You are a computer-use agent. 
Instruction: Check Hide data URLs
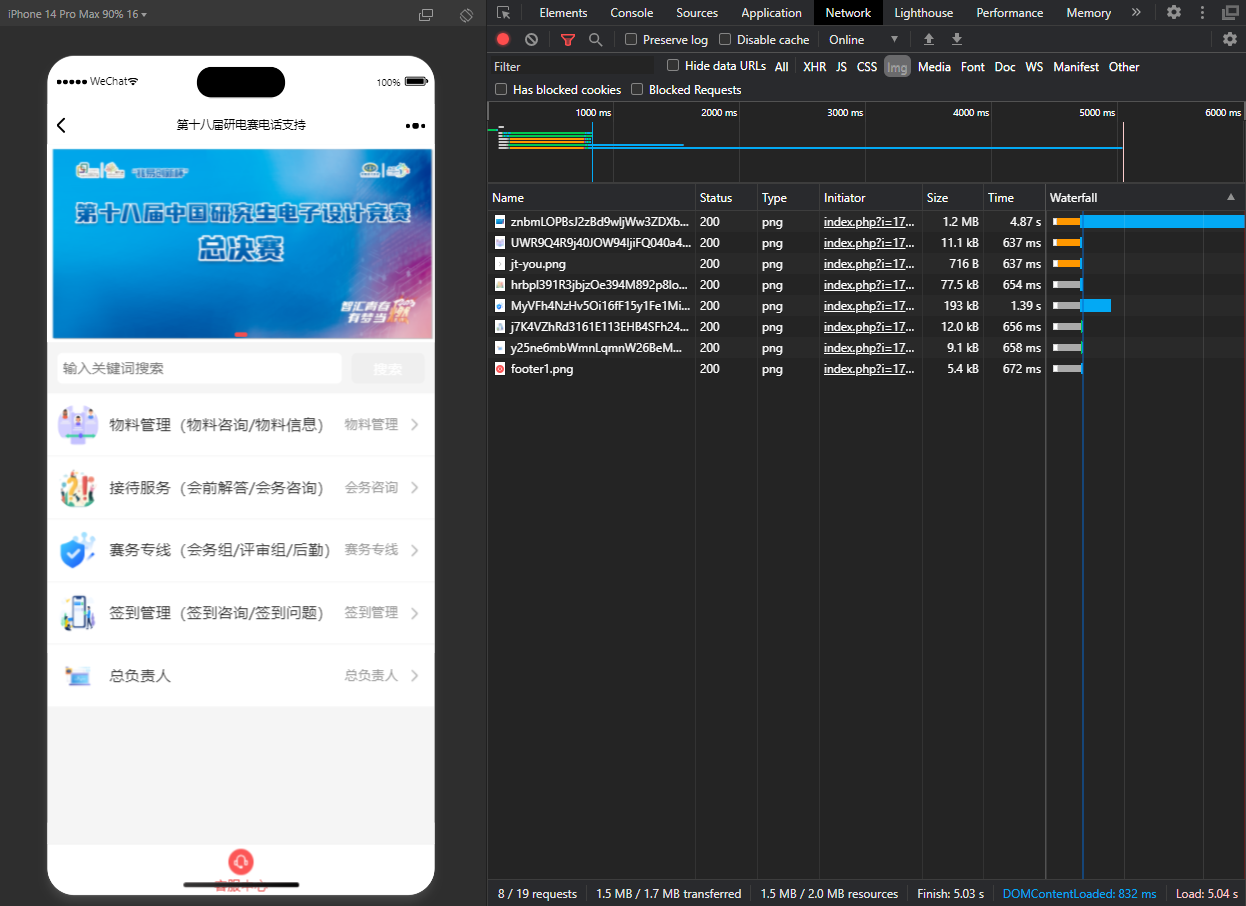[673, 66]
